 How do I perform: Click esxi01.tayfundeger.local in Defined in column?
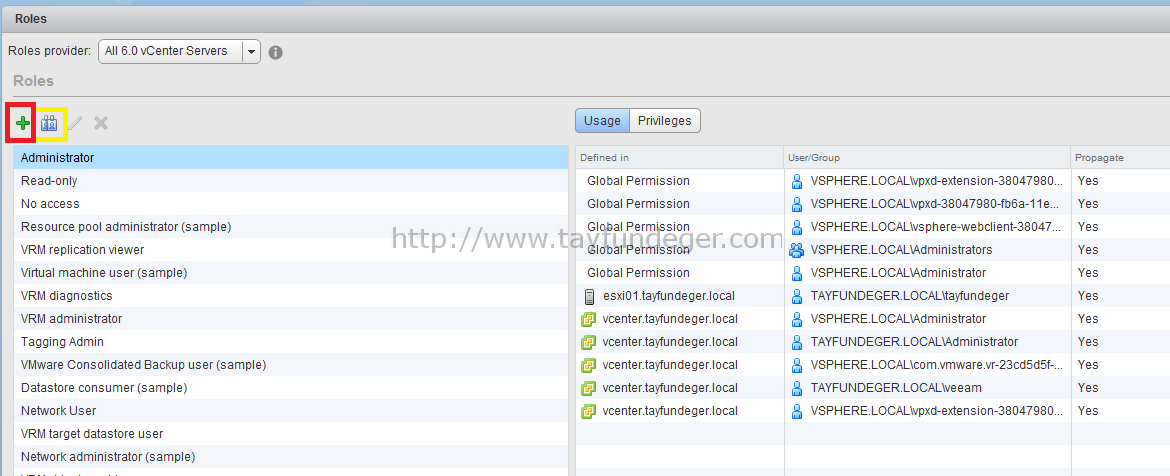click(x=669, y=296)
